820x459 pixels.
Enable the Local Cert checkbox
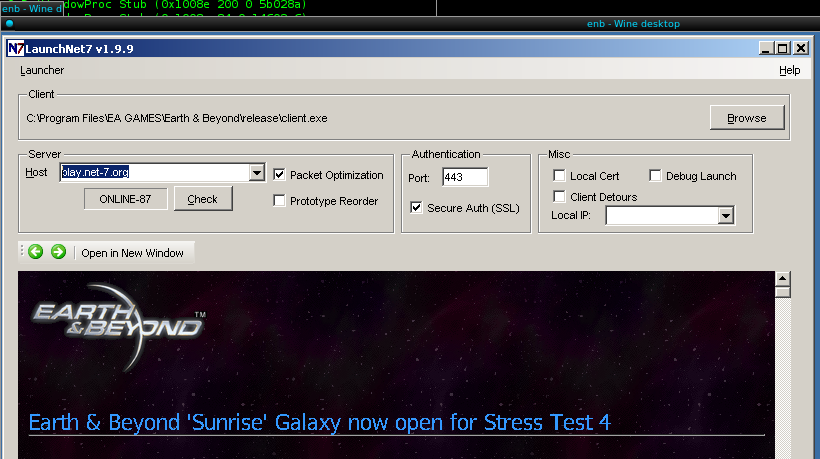(559, 176)
